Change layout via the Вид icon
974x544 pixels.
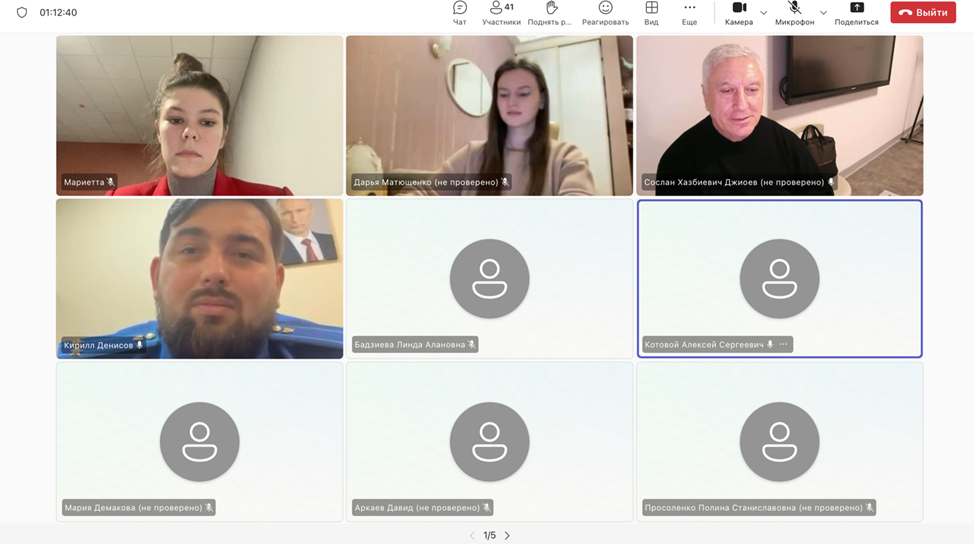point(651,12)
